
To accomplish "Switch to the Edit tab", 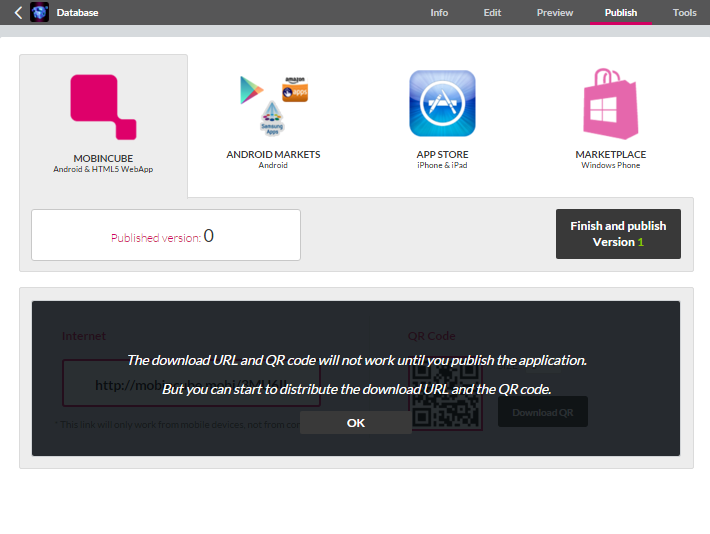I will [492, 13].
